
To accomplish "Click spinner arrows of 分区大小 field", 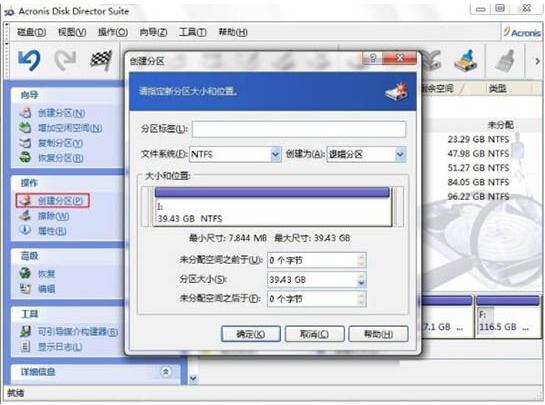I will click(361, 280).
